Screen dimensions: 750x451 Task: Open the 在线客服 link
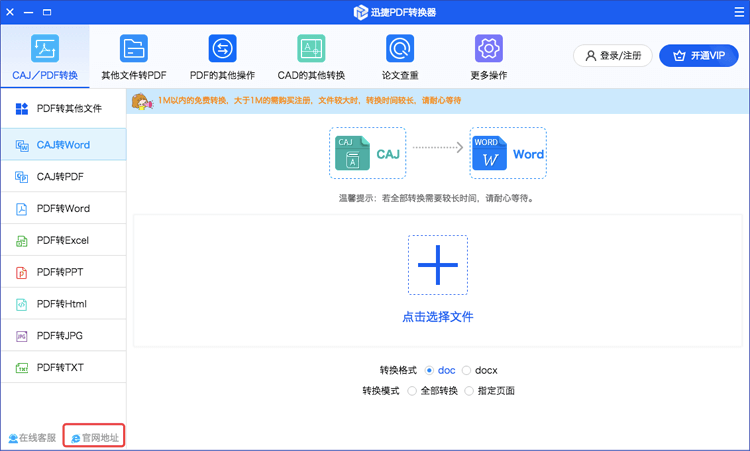tap(32, 438)
